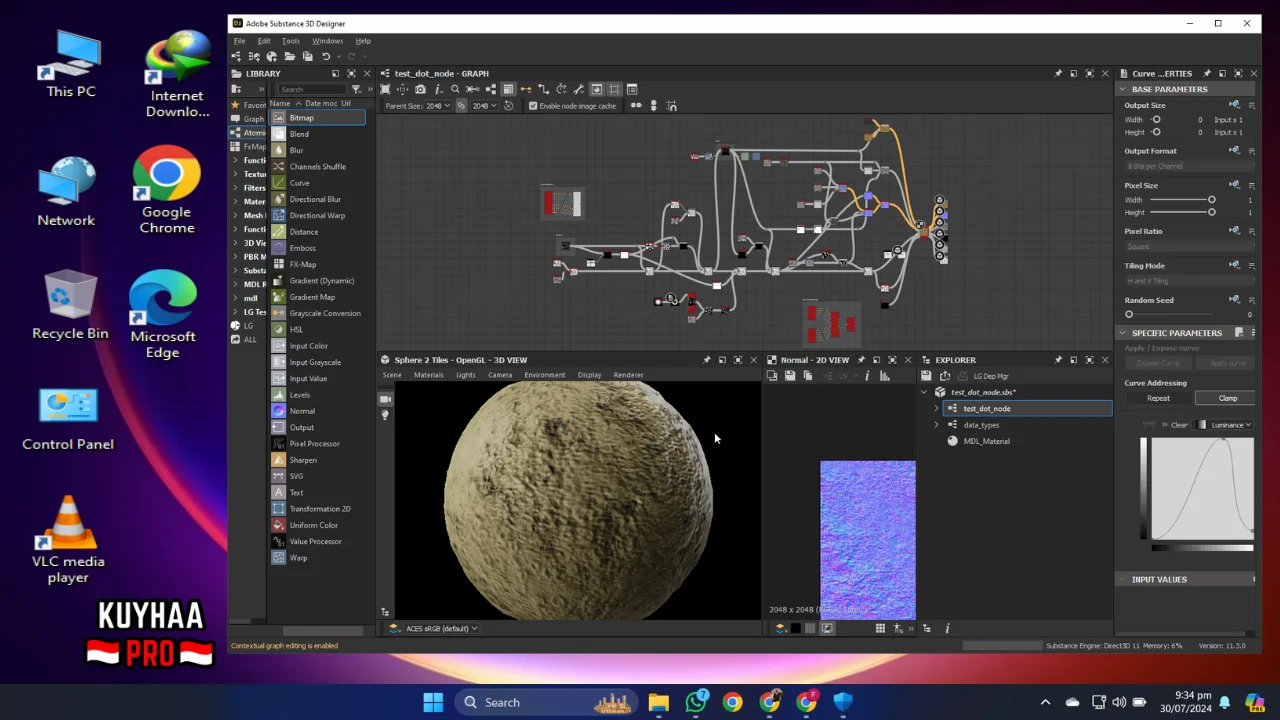Collapse the BASE PARAMETERS section
The height and width of the screenshot is (720, 1280).
pos(1122,89)
